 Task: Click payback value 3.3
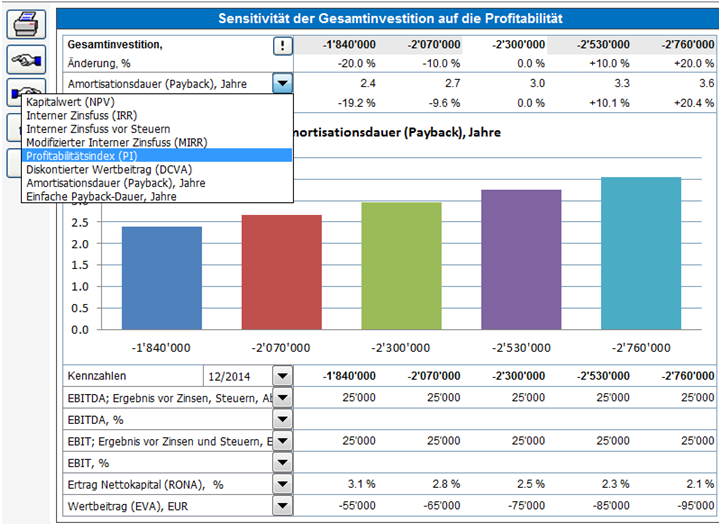tap(622, 83)
